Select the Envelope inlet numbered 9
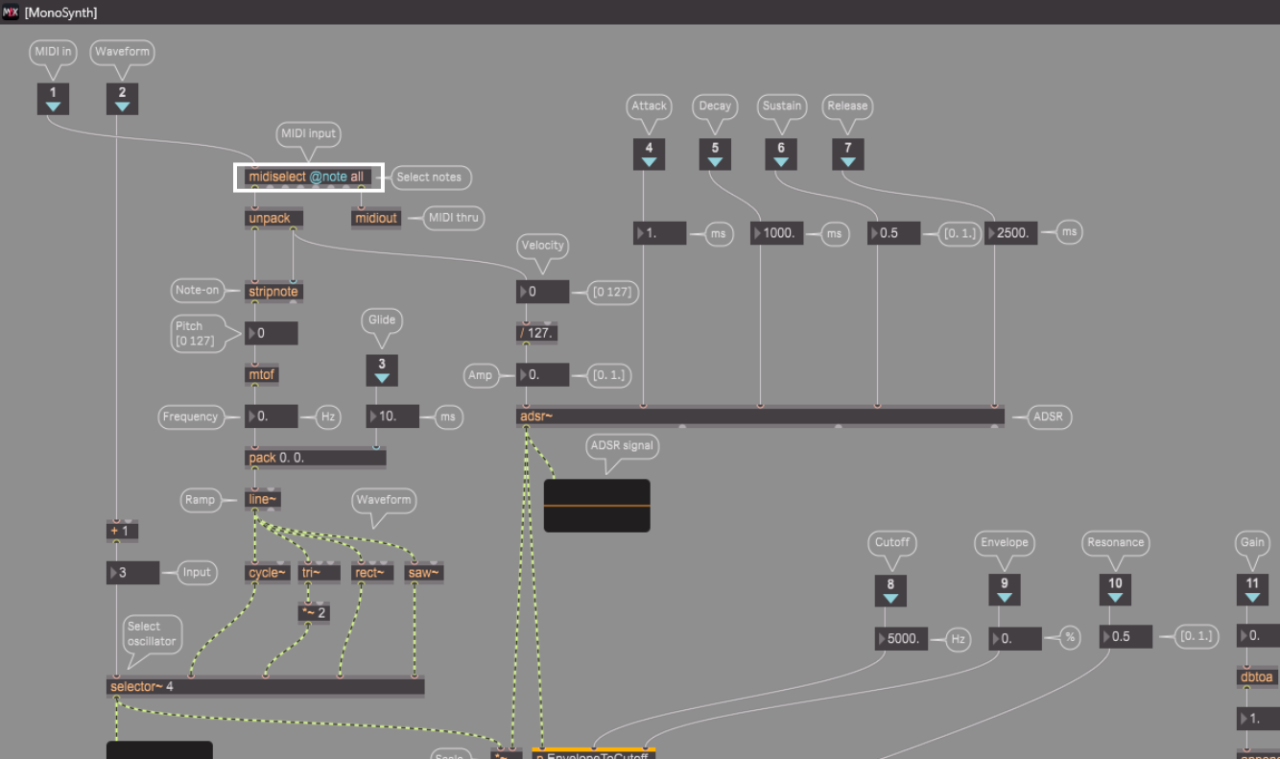This screenshot has height=759, width=1280. point(1004,590)
